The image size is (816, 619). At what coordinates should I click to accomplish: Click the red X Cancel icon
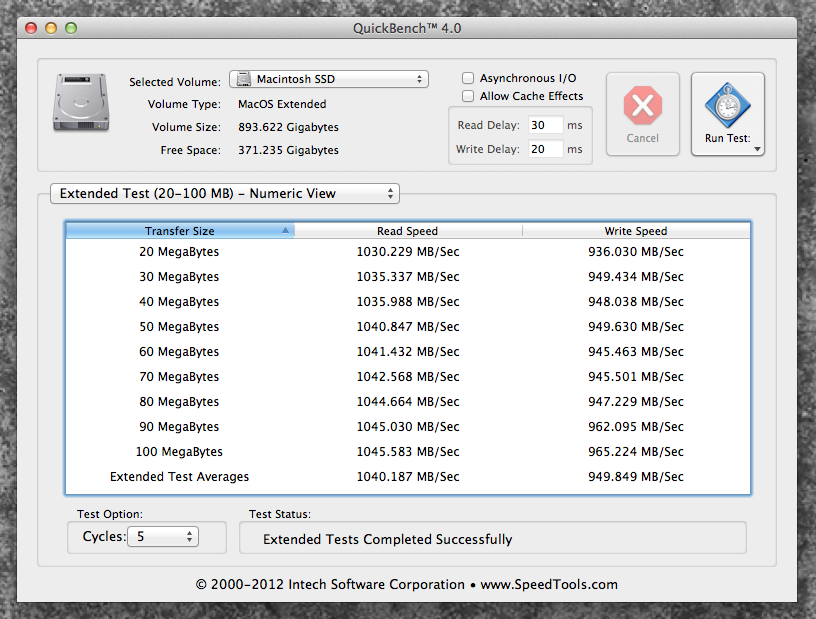643,106
